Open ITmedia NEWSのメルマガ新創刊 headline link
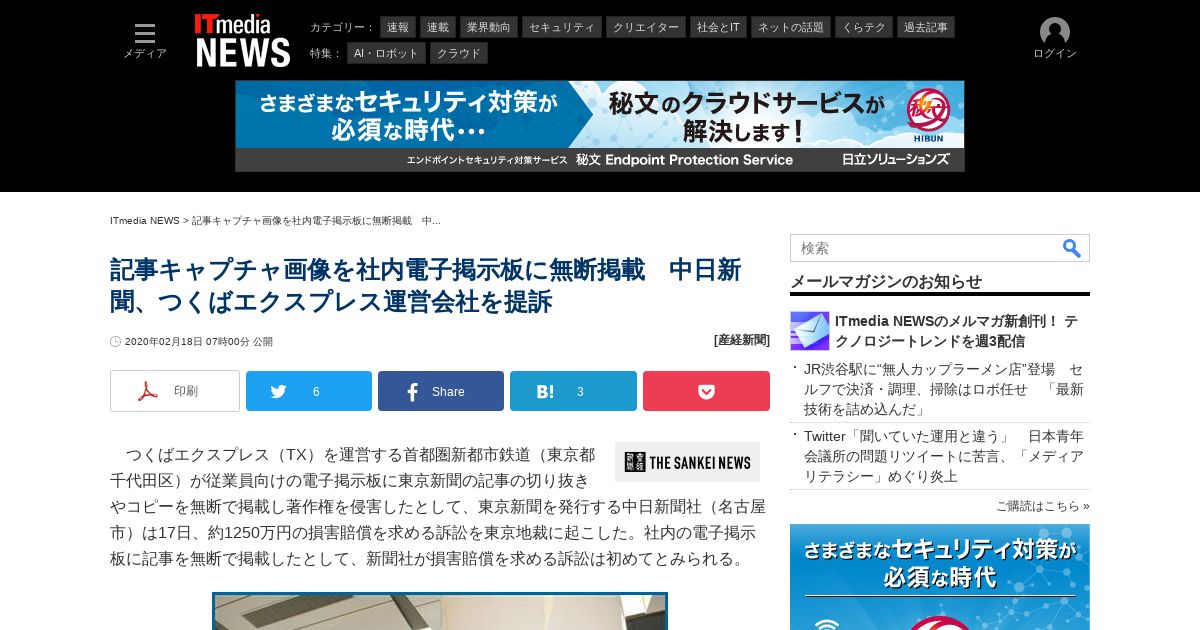The width and height of the screenshot is (1200, 630). click(x=957, y=331)
